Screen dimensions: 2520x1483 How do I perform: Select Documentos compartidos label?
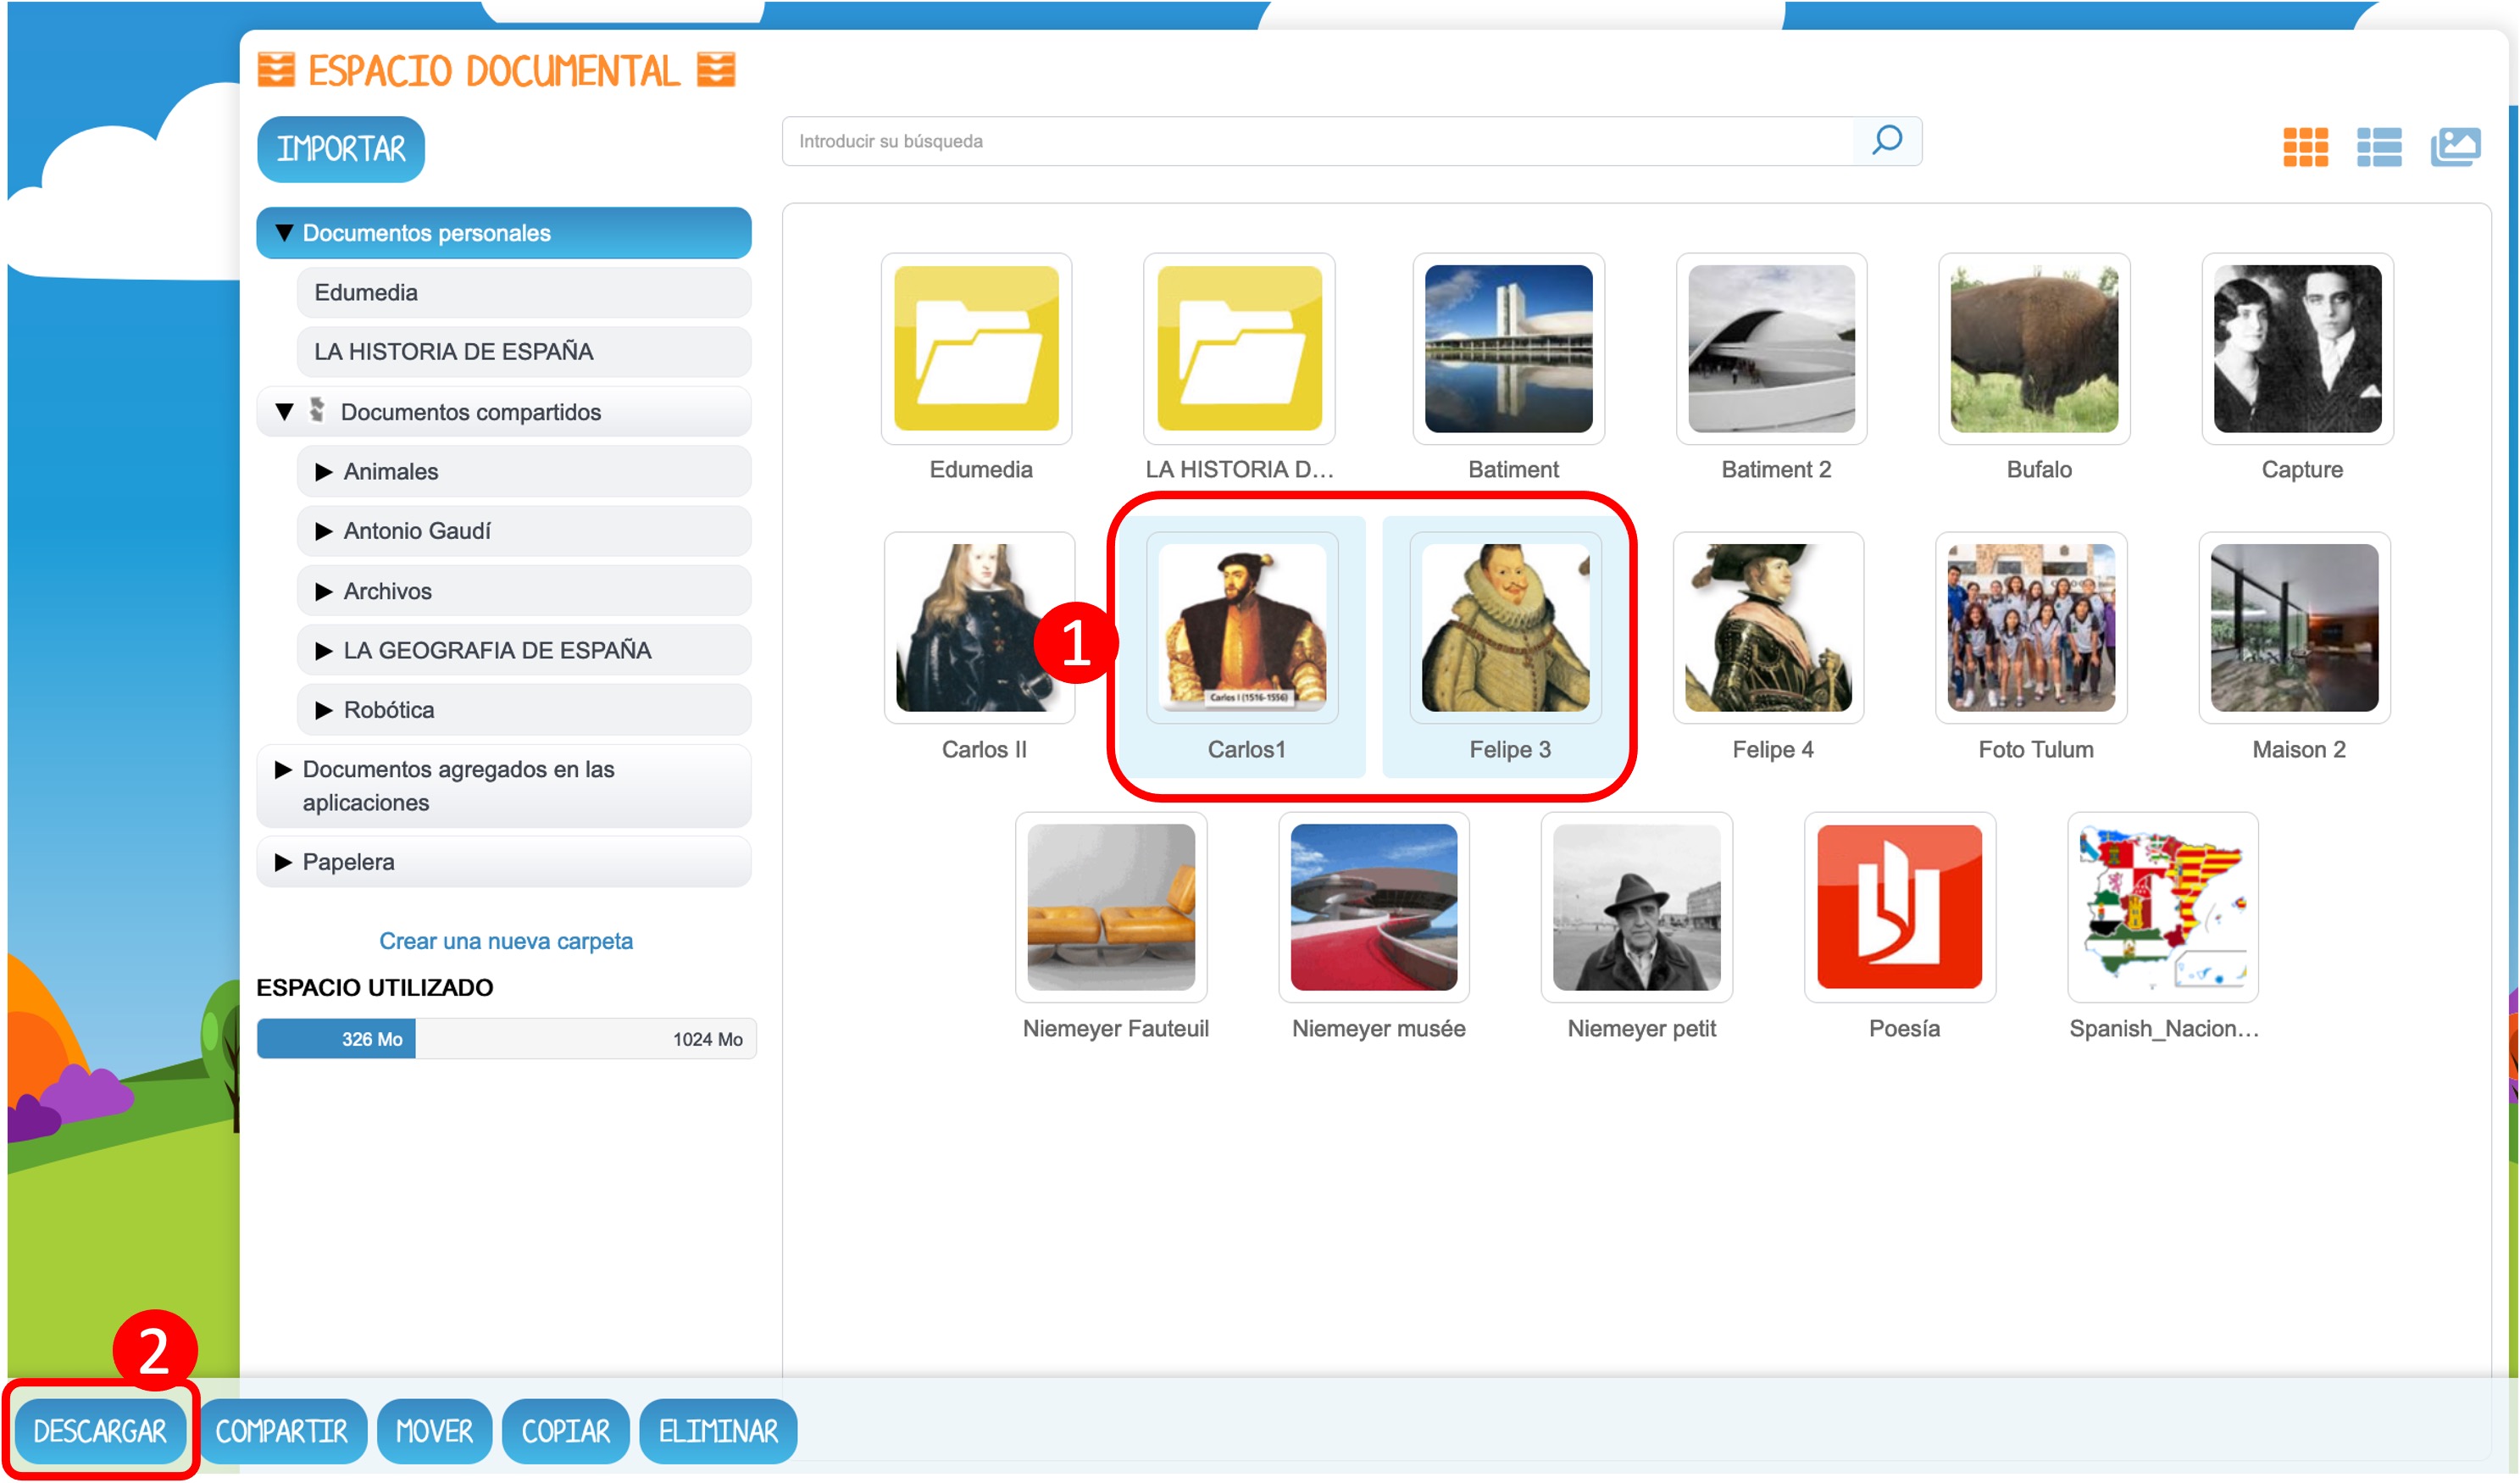[x=470, y=412]
